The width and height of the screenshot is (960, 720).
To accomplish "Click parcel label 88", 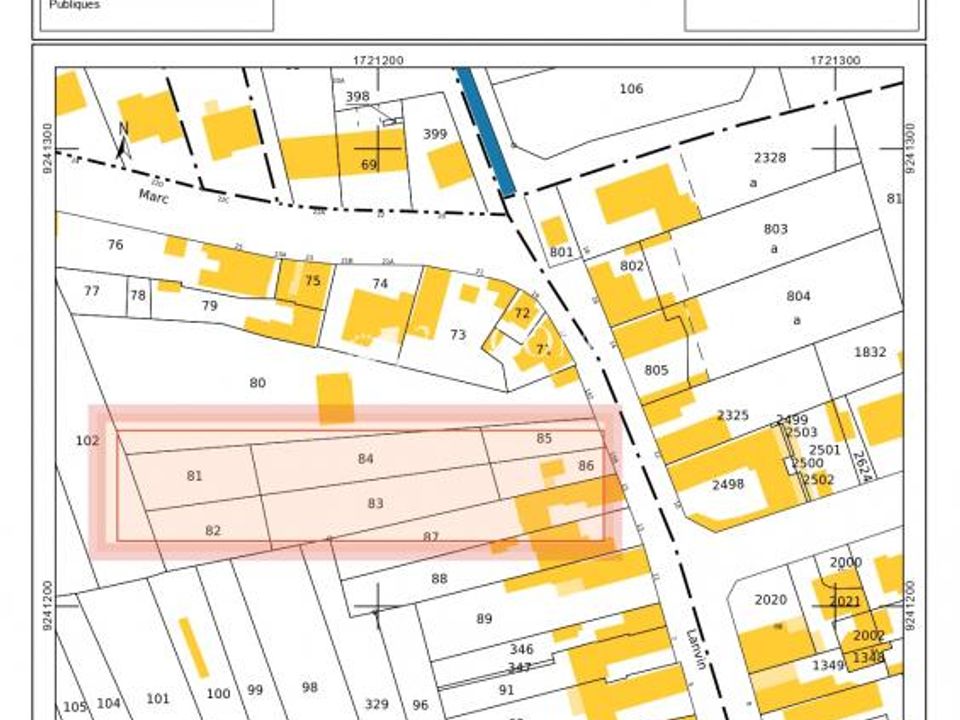I will (x=439, y=579).
